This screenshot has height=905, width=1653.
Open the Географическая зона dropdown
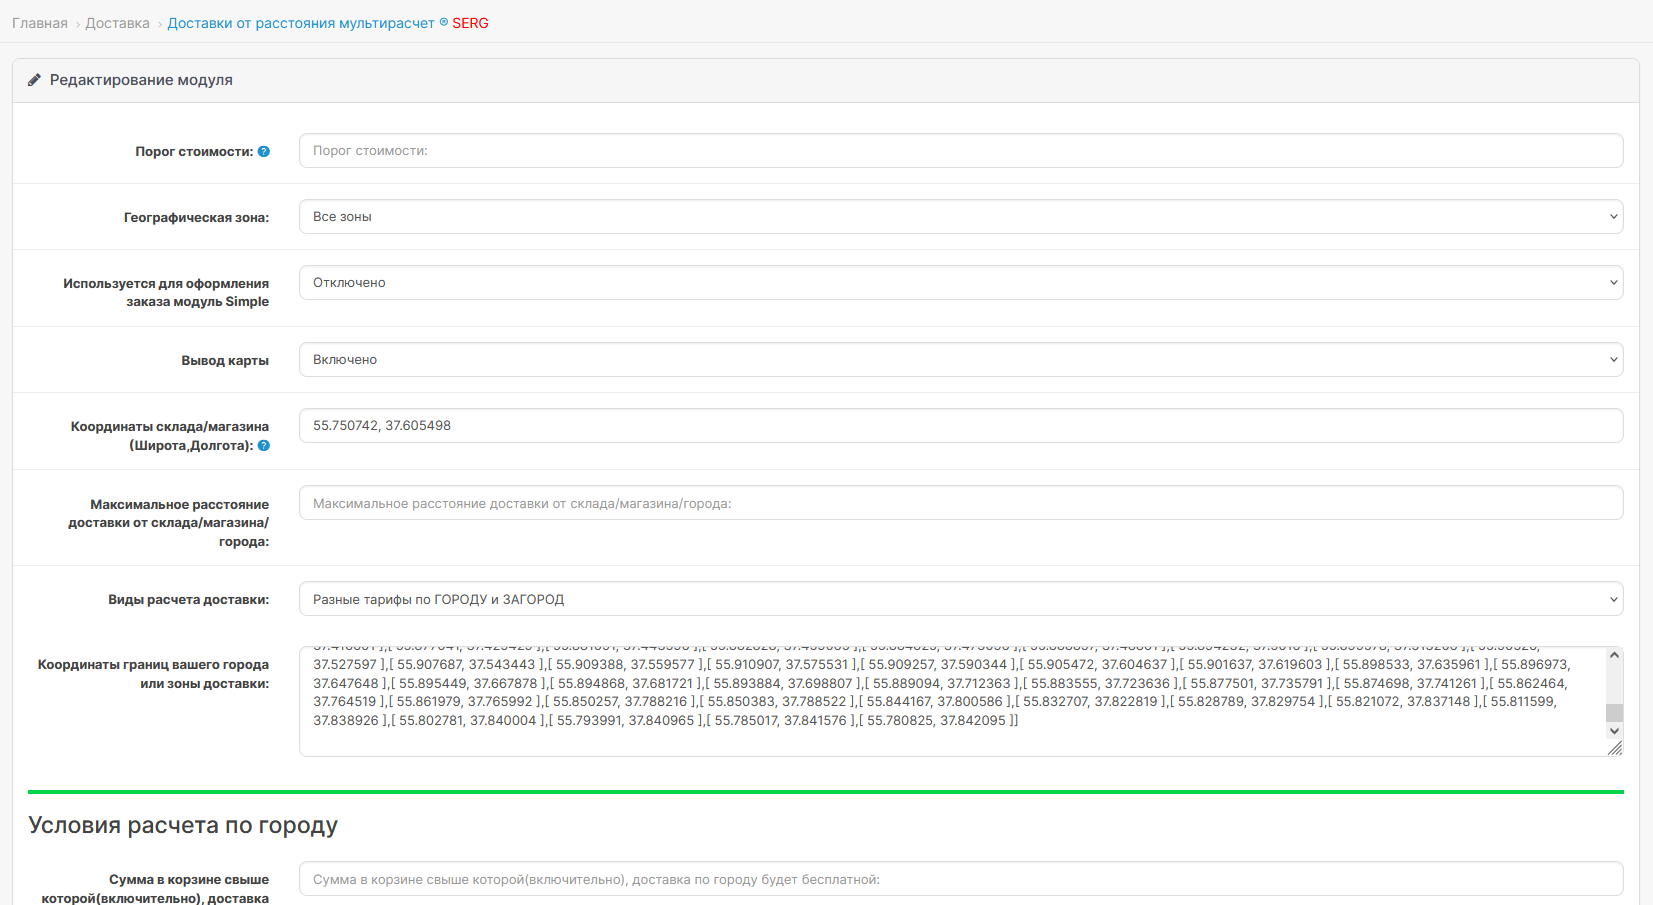click(960, 217)
